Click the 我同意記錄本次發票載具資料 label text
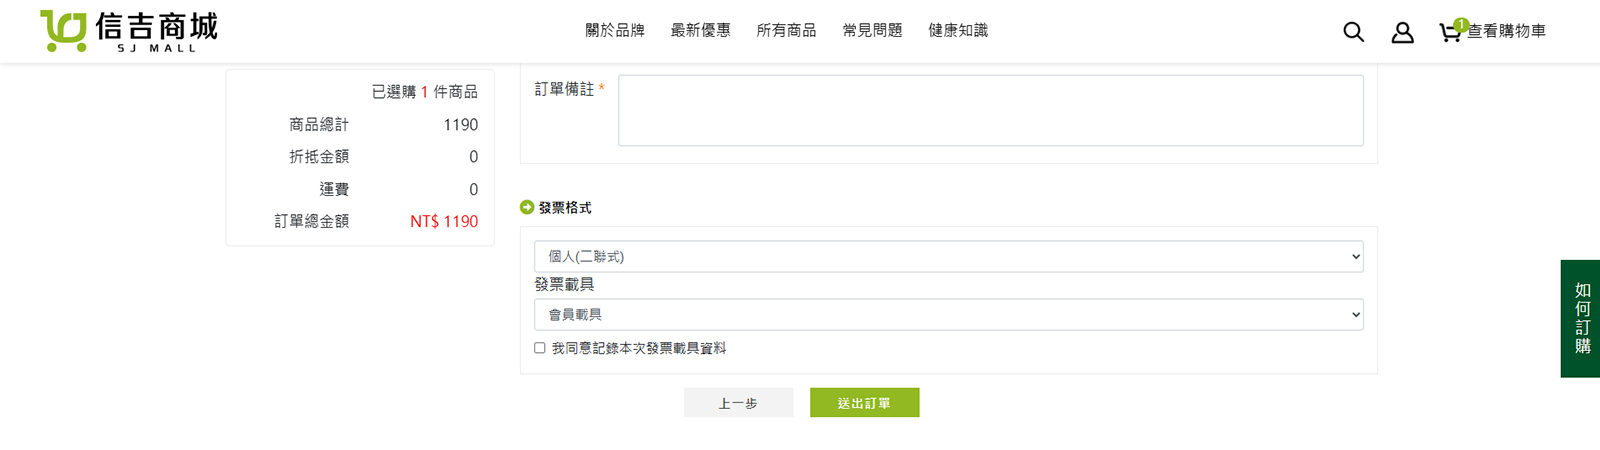Image resolution: width=1600 pixels, height=450 pixels. (x=639, y=348)
